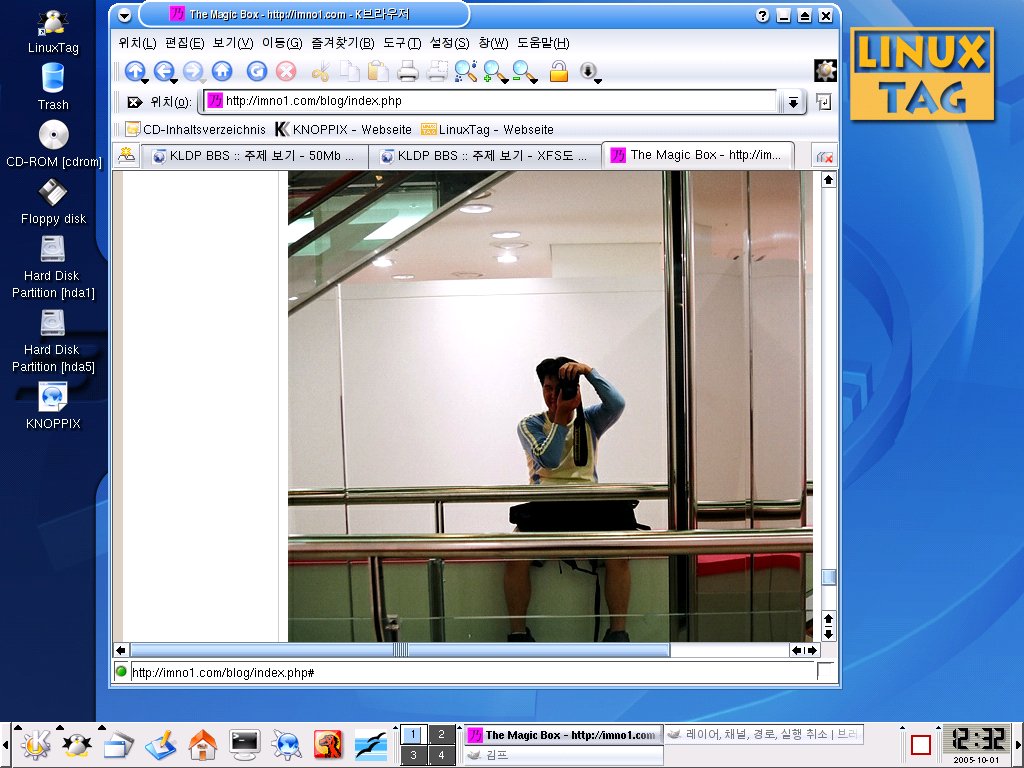
Task: Increase font size with the zoom-in magnifier
Action: tap(495, 71)
